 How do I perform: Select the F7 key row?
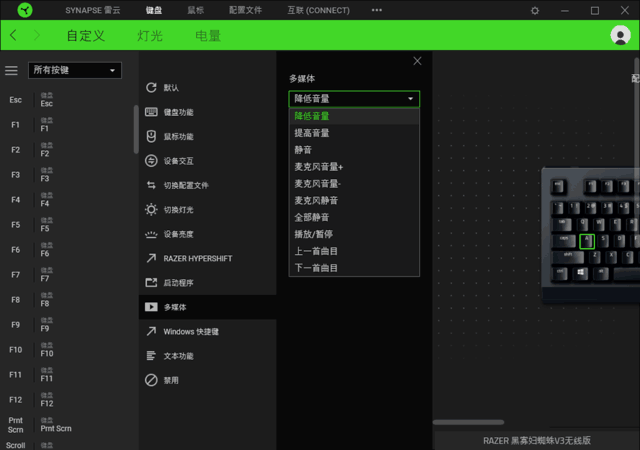click(x=67, y=275)
